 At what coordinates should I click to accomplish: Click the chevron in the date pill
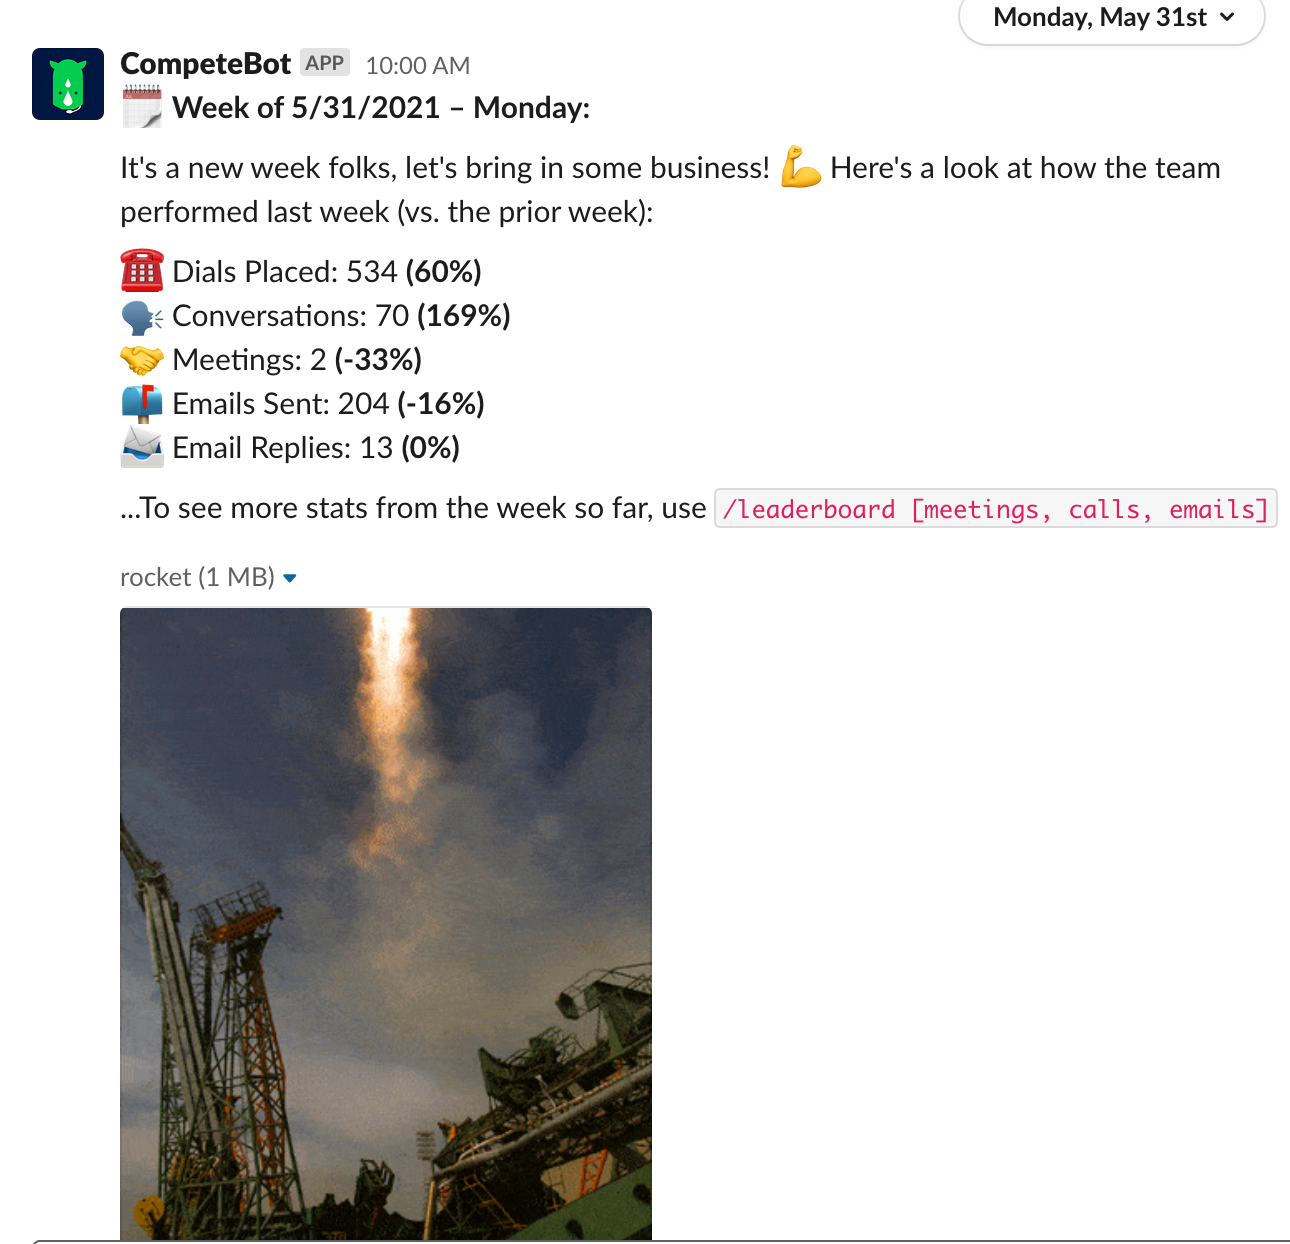point(1227,17)
